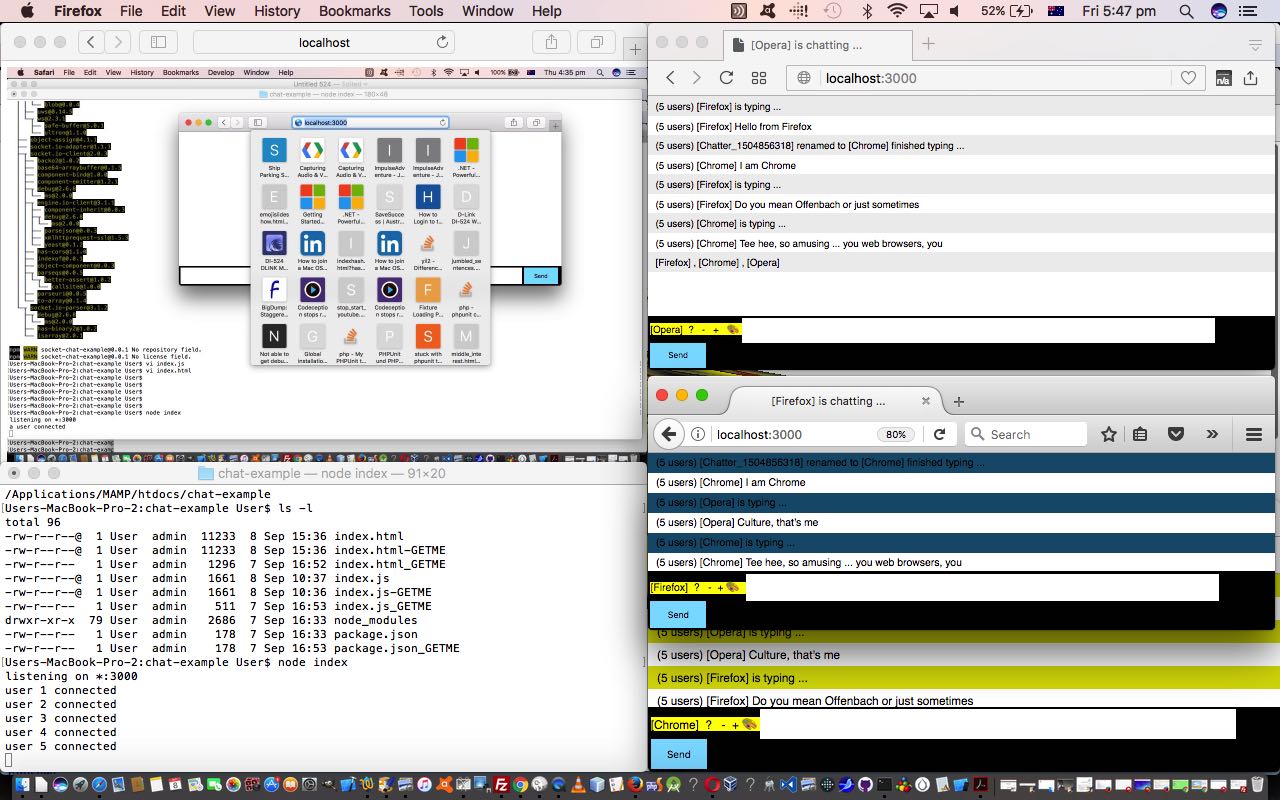This screenshot has height=800, width=1280.
Task: Reload the page with Opera's refresh icon
Action: (726, 77)
